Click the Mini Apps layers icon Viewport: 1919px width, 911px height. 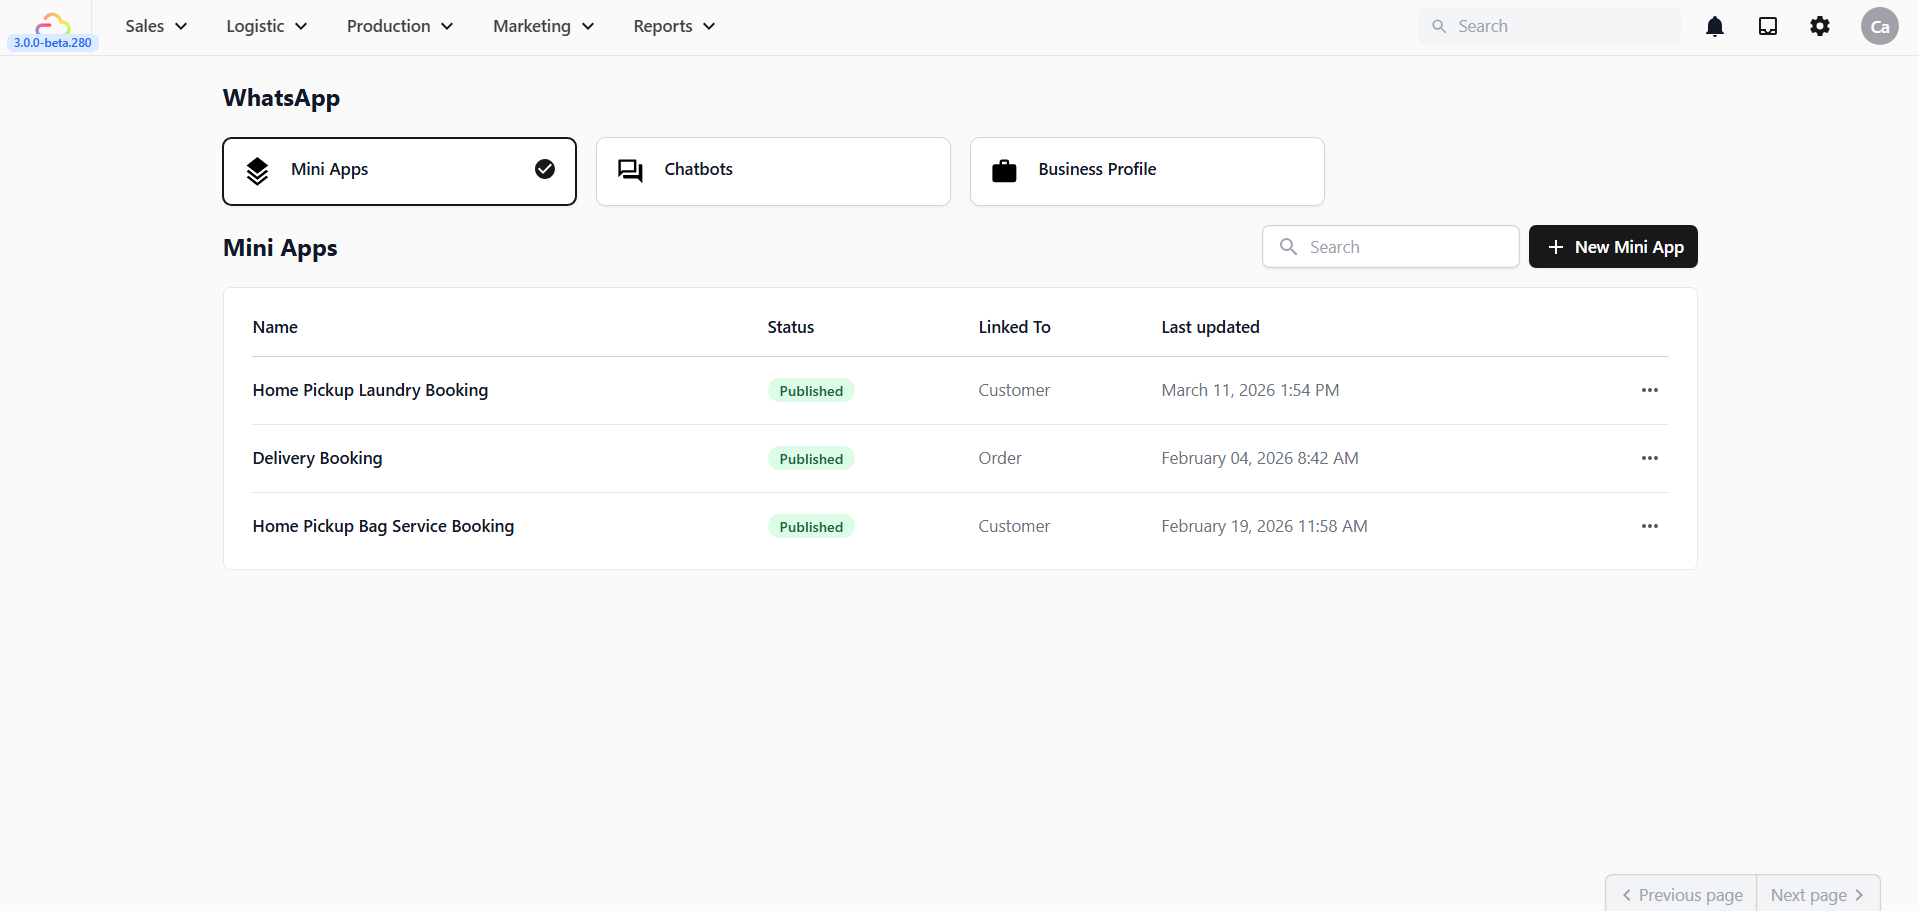click(x=257, y=171)
